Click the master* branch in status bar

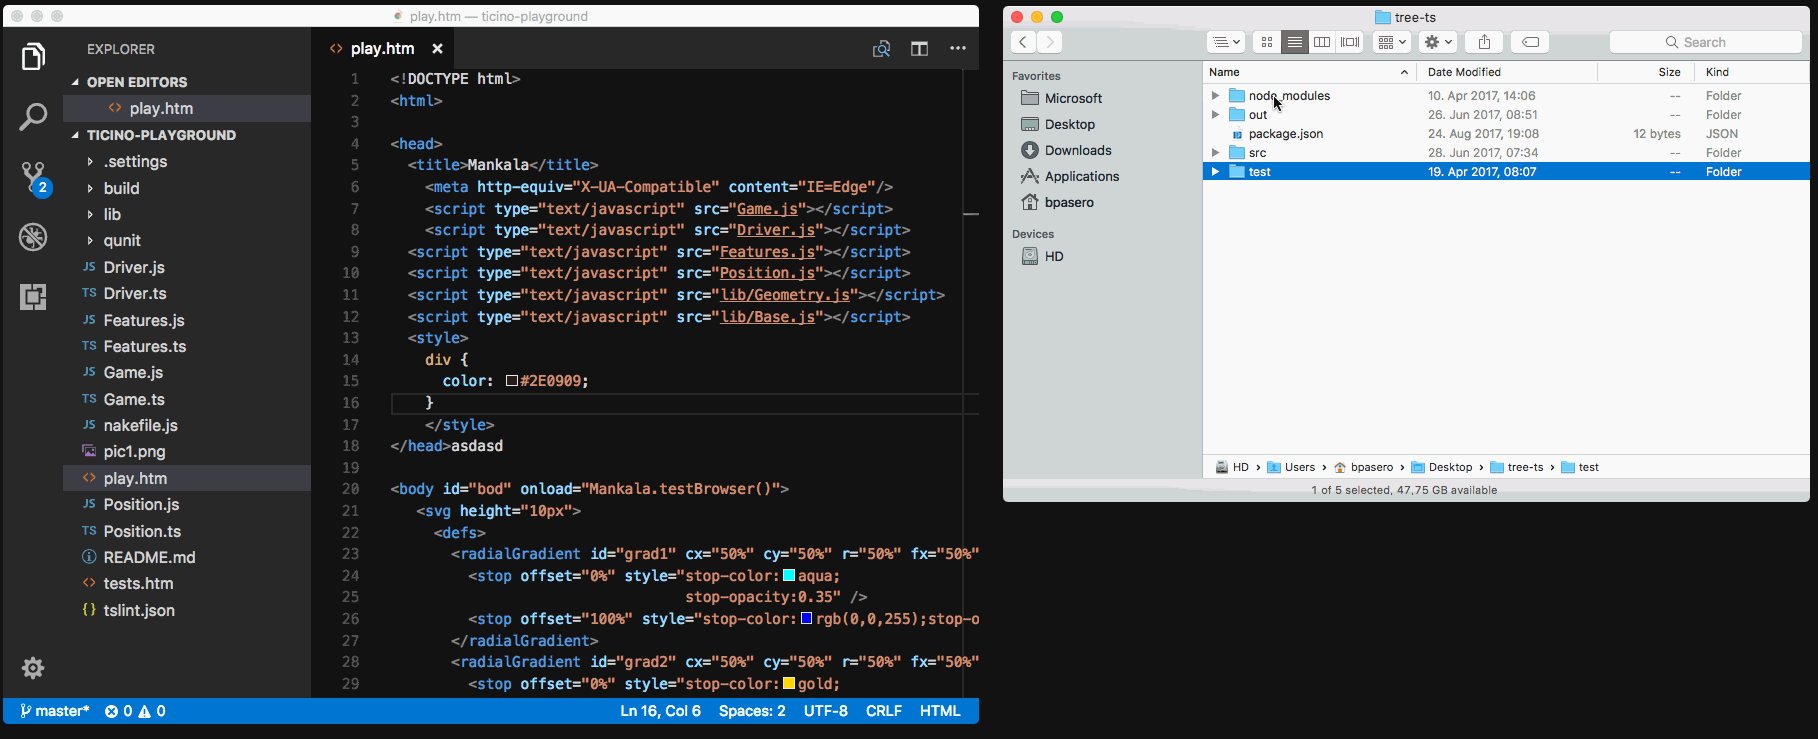pyautogui.click(x=54, y=711)
